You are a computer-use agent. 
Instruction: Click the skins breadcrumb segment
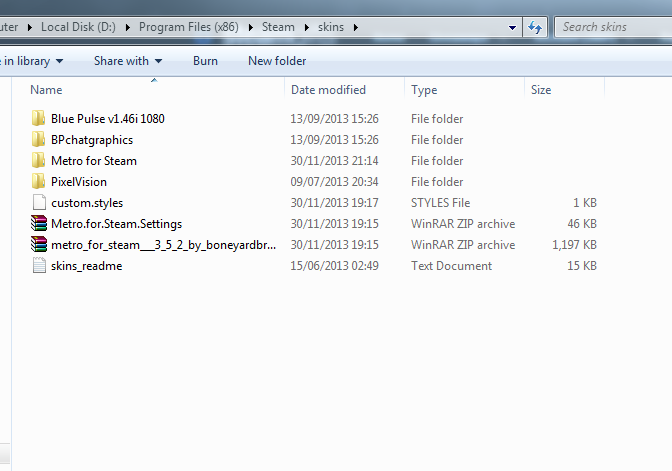click(x=330, y=27)
